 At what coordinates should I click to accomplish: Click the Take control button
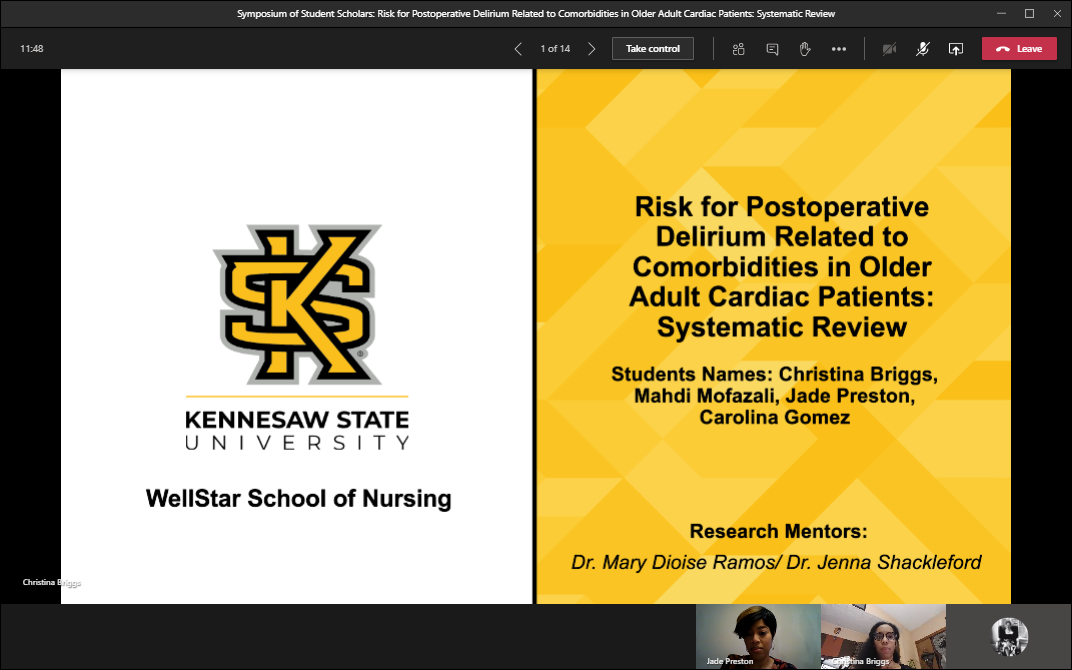(652, 49)
